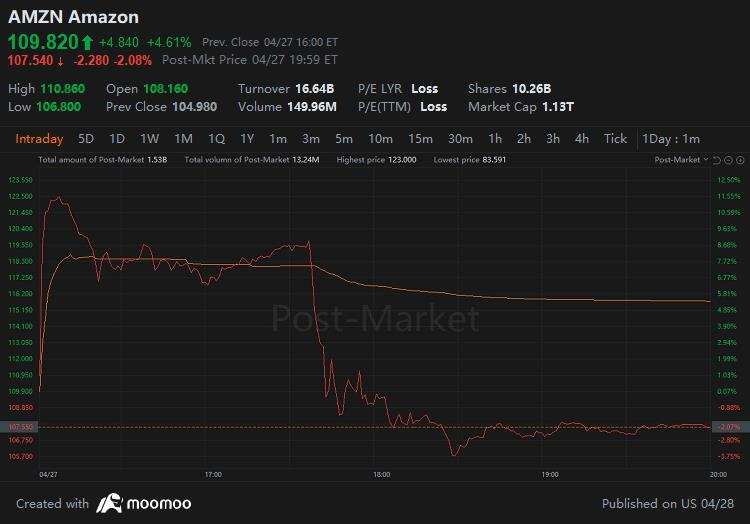This screenshot has height=524, width=750.
Task: Click the Low value 106.800
Action: coord(59,107)
